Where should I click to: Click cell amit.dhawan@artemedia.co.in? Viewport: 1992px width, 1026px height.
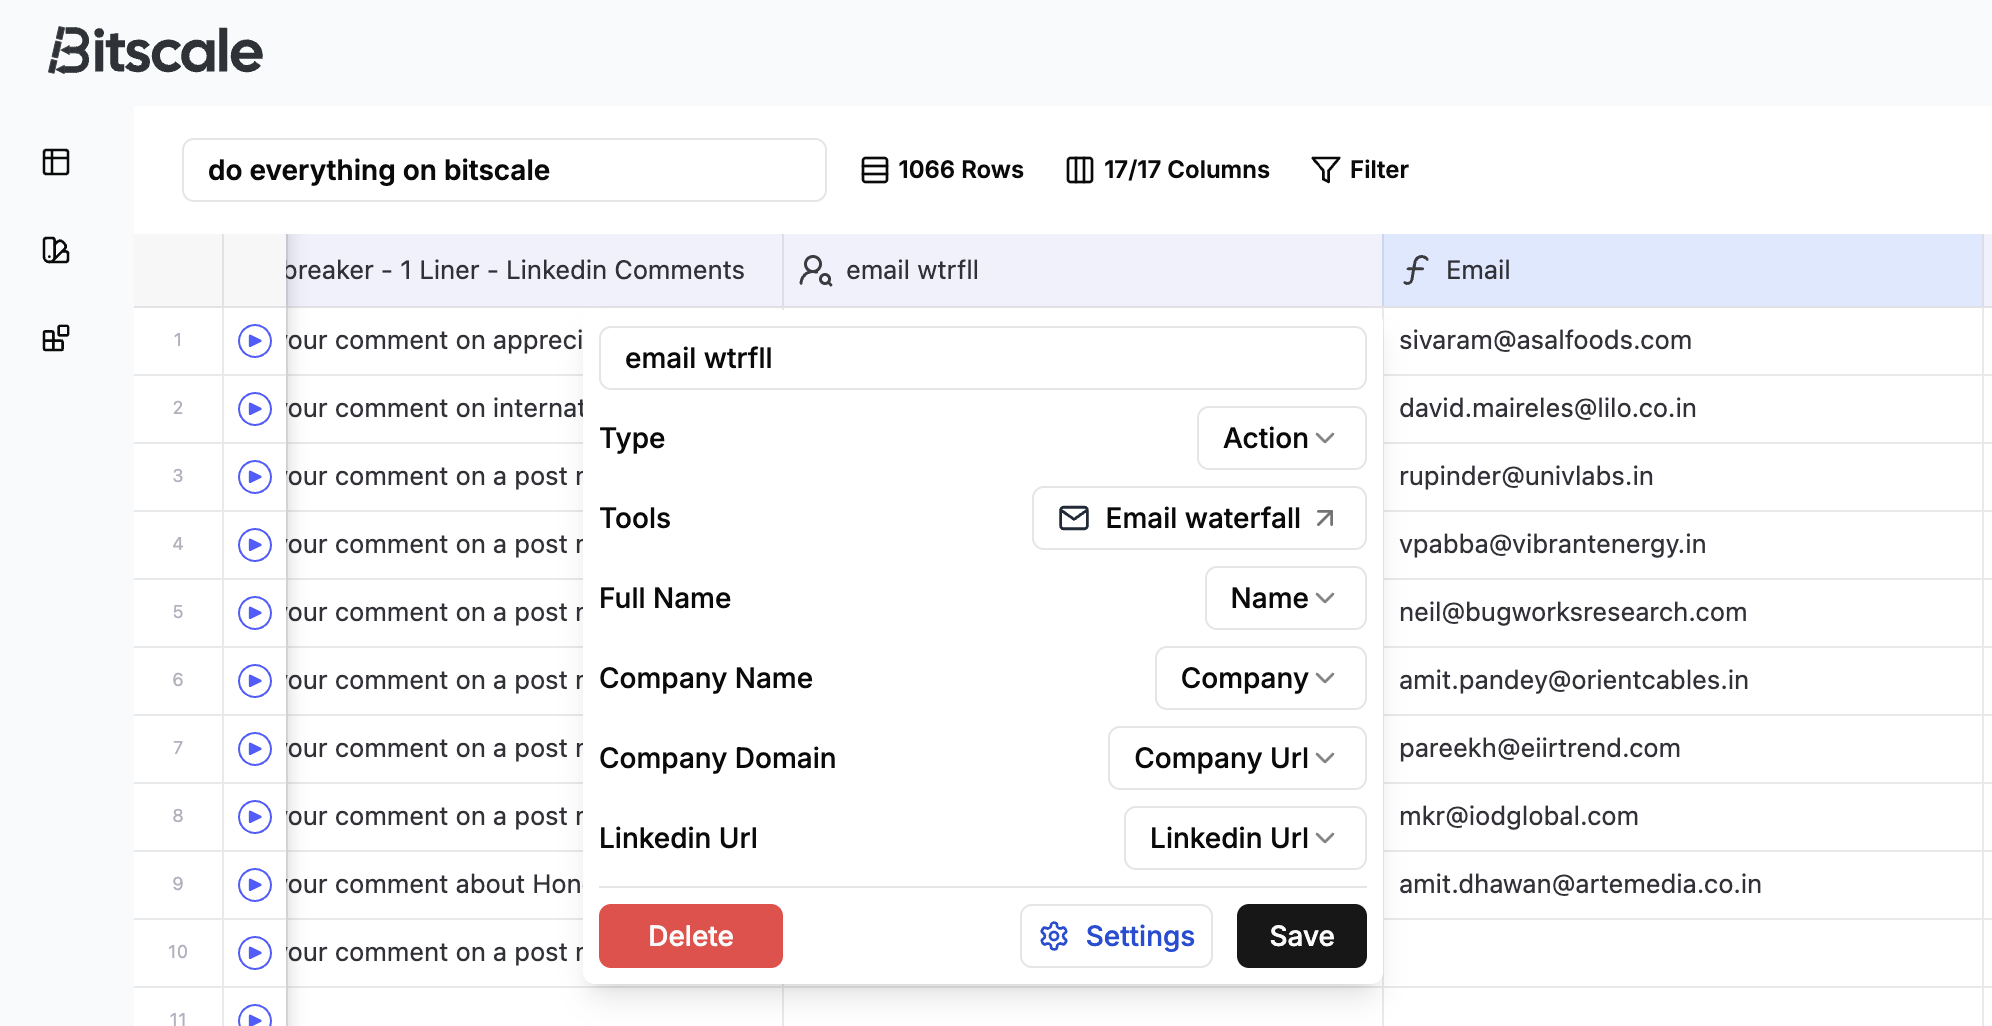coord(1683,885)
